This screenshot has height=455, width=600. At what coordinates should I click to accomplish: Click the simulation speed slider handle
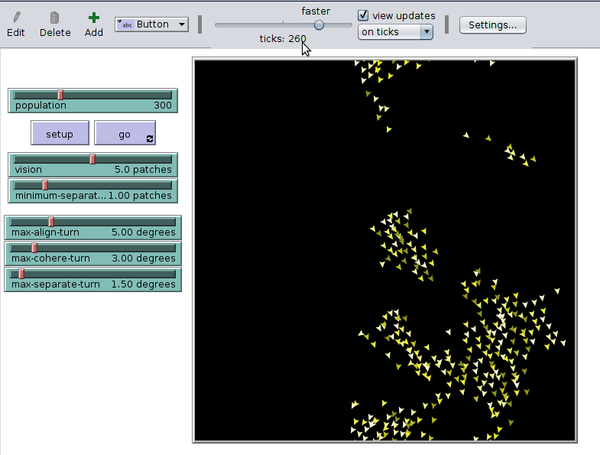point(319,24)
